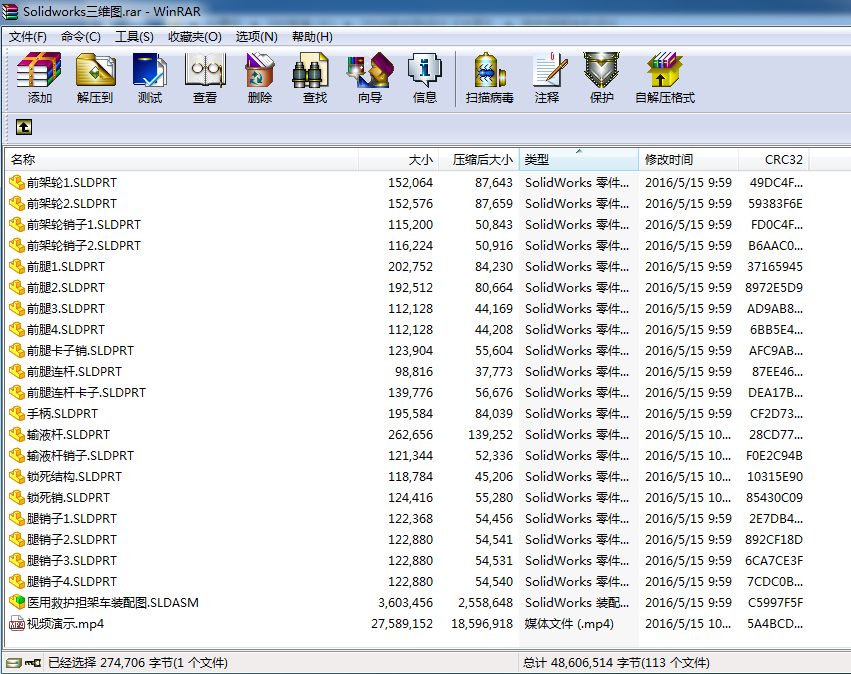
Task: Click CRC value 8972E5D9
Action: (x=774, y=288)
